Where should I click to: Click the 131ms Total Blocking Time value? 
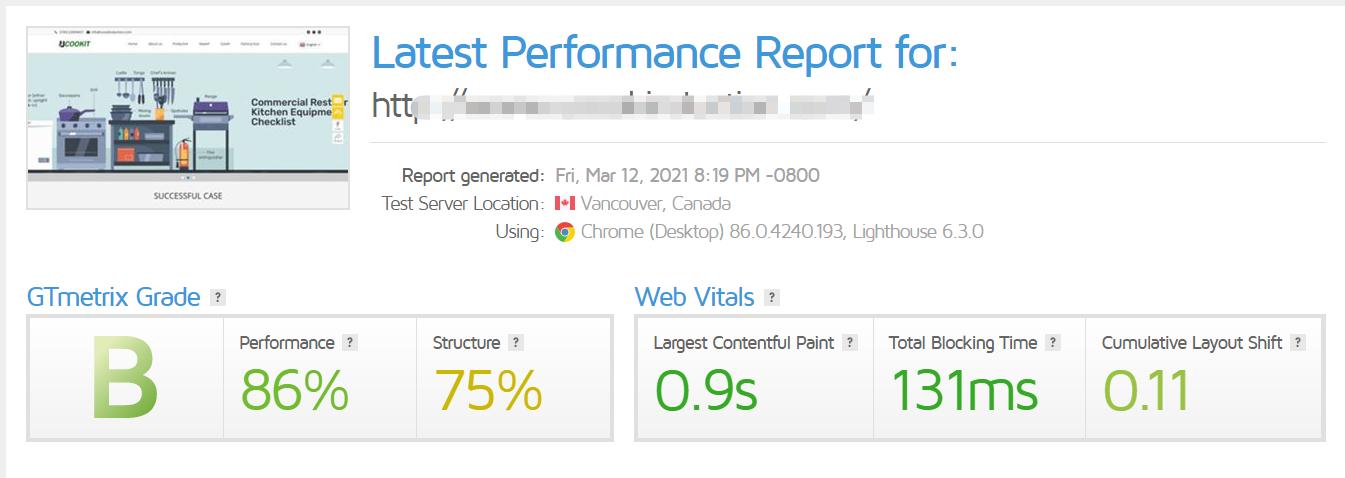click(964, 390)
